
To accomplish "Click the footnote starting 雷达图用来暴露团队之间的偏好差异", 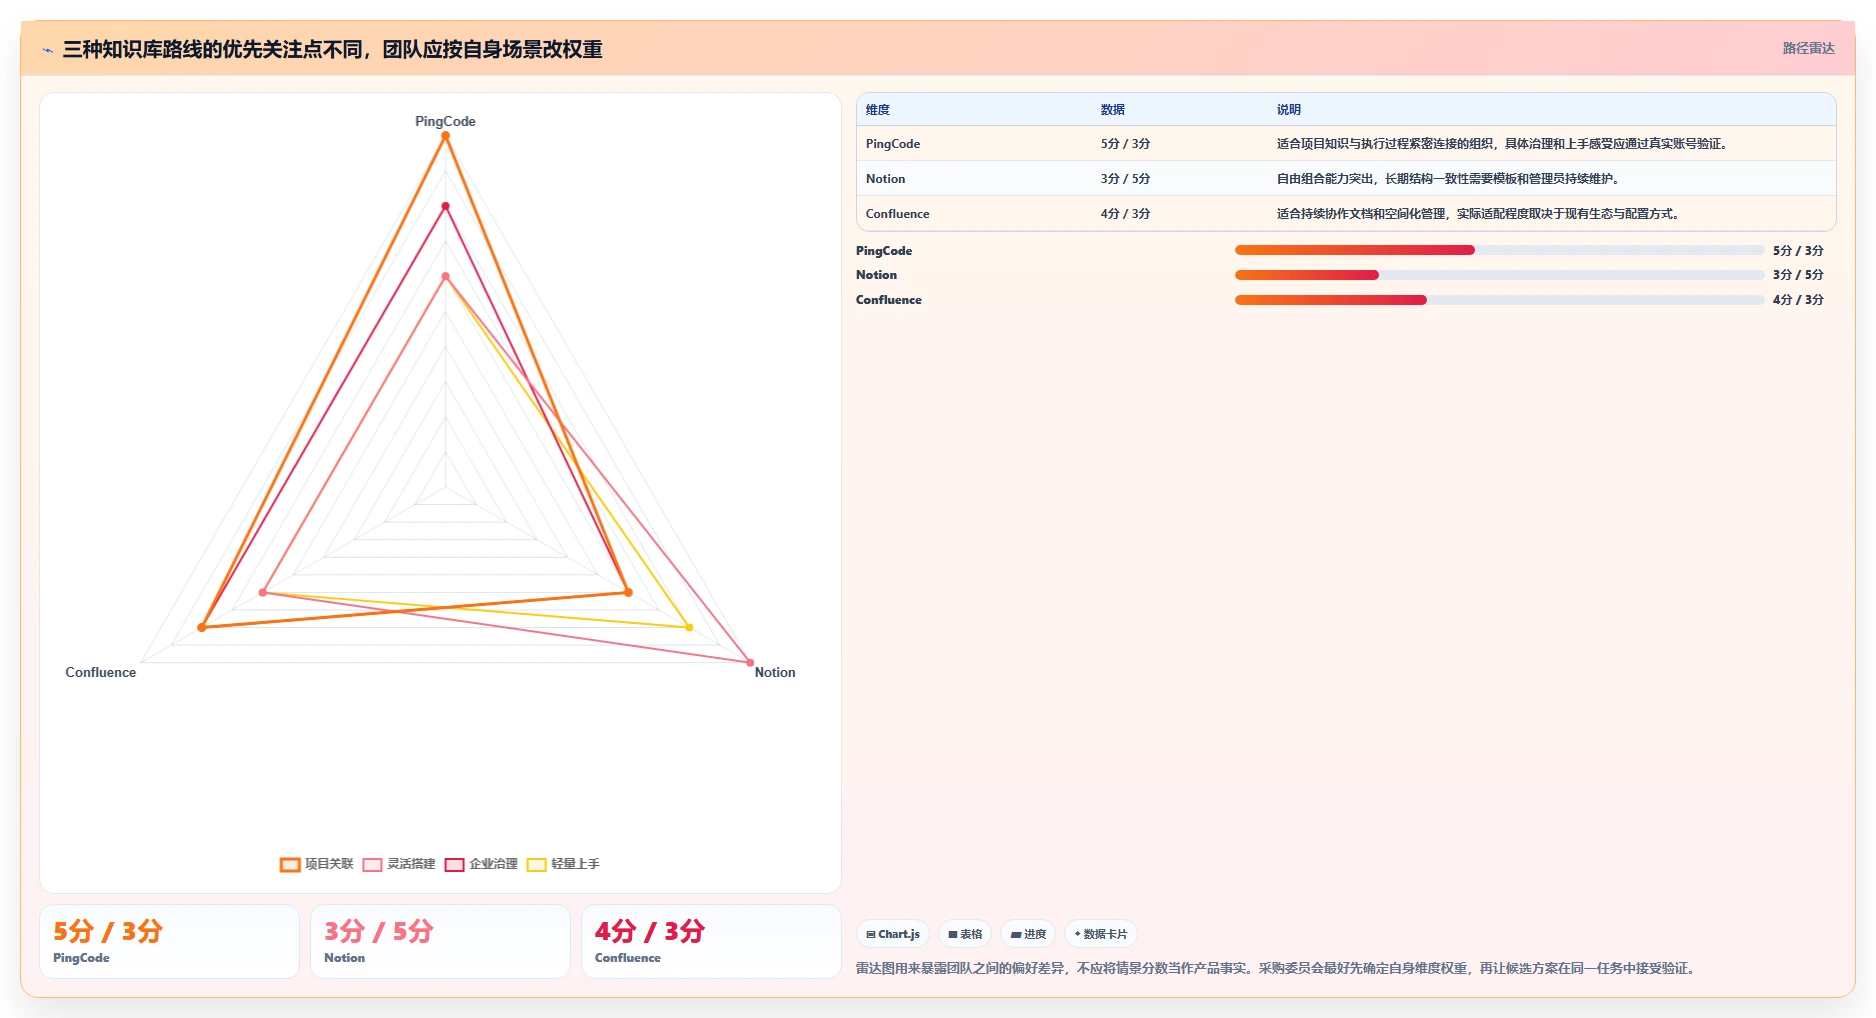I will point(1278,968).
